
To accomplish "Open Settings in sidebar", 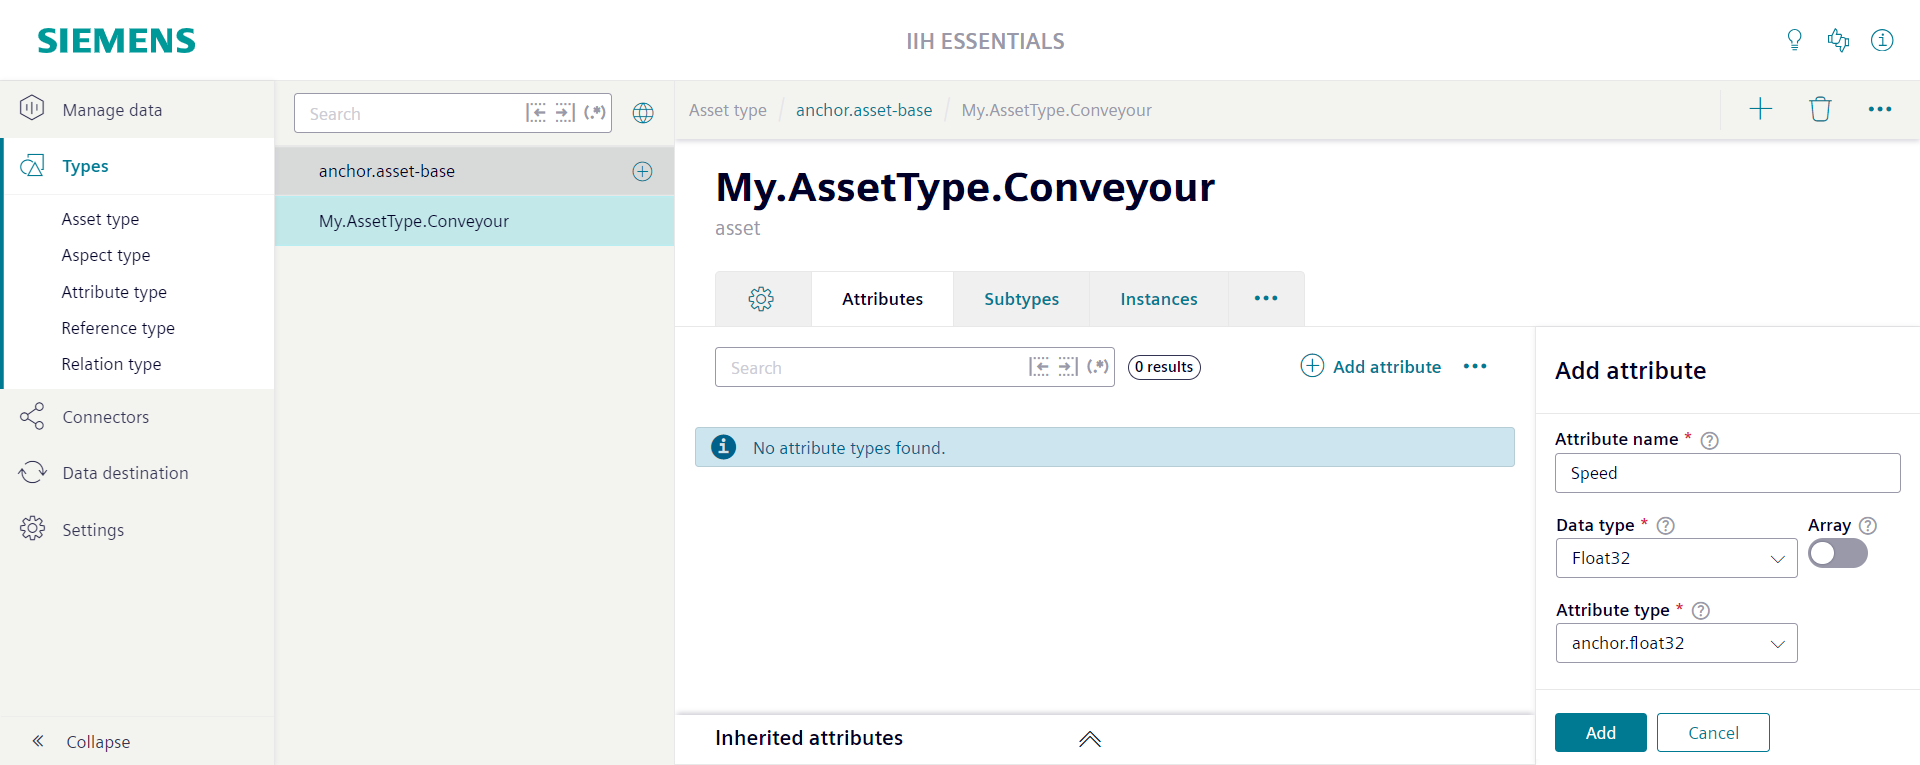I will pyautogui.click(x=137, y=530).
